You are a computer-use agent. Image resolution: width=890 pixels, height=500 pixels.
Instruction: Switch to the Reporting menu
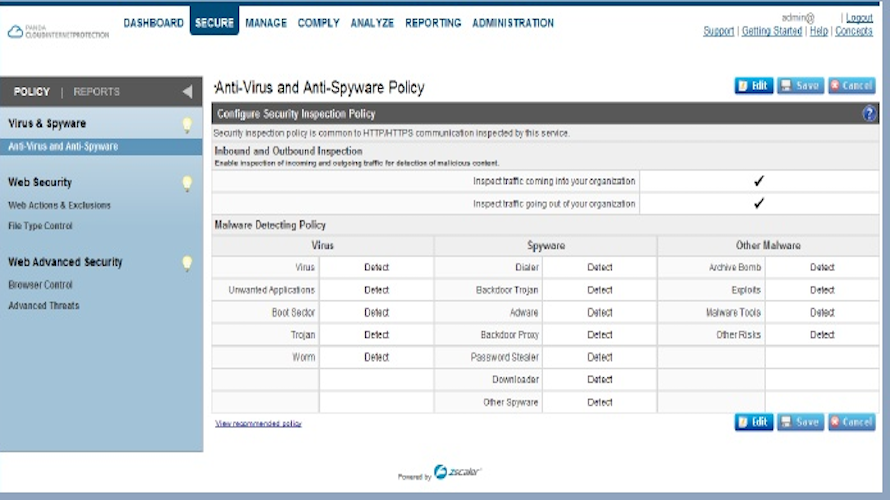[x=433, y=23]
